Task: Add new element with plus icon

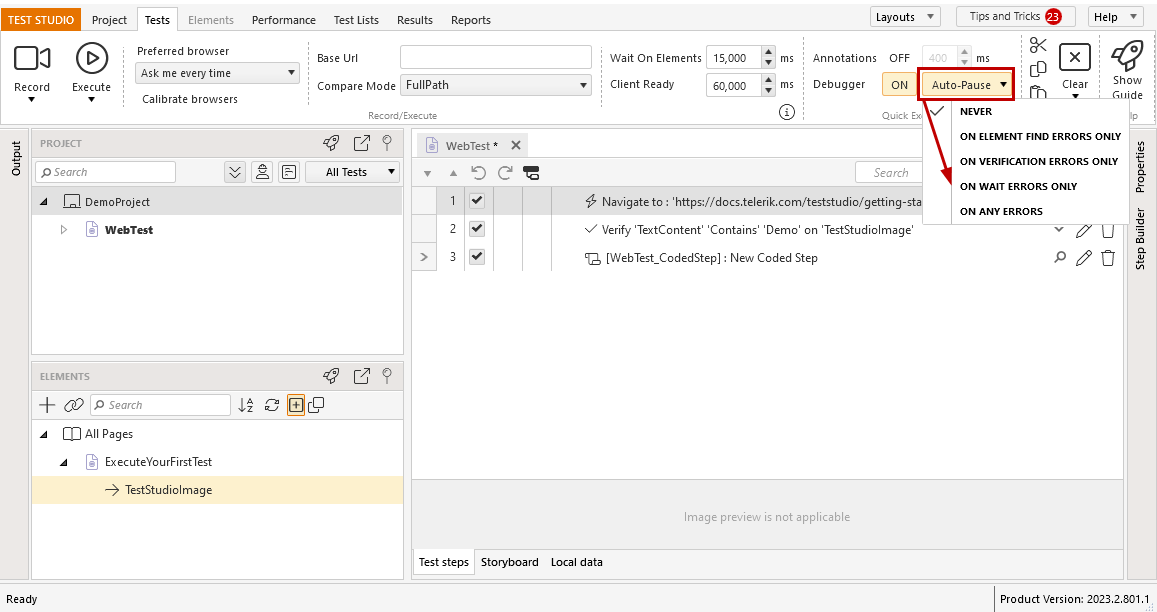Action: click(47, 405)
